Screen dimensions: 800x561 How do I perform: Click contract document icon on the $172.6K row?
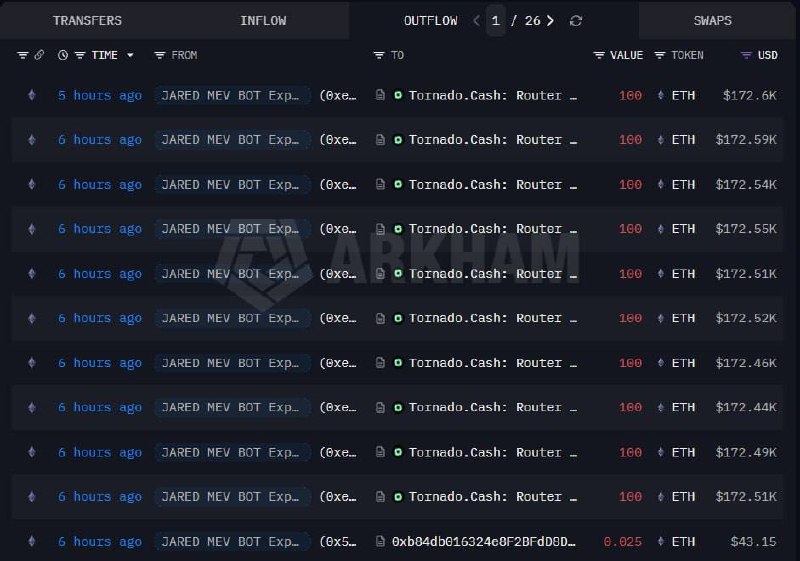coord(380,95)
